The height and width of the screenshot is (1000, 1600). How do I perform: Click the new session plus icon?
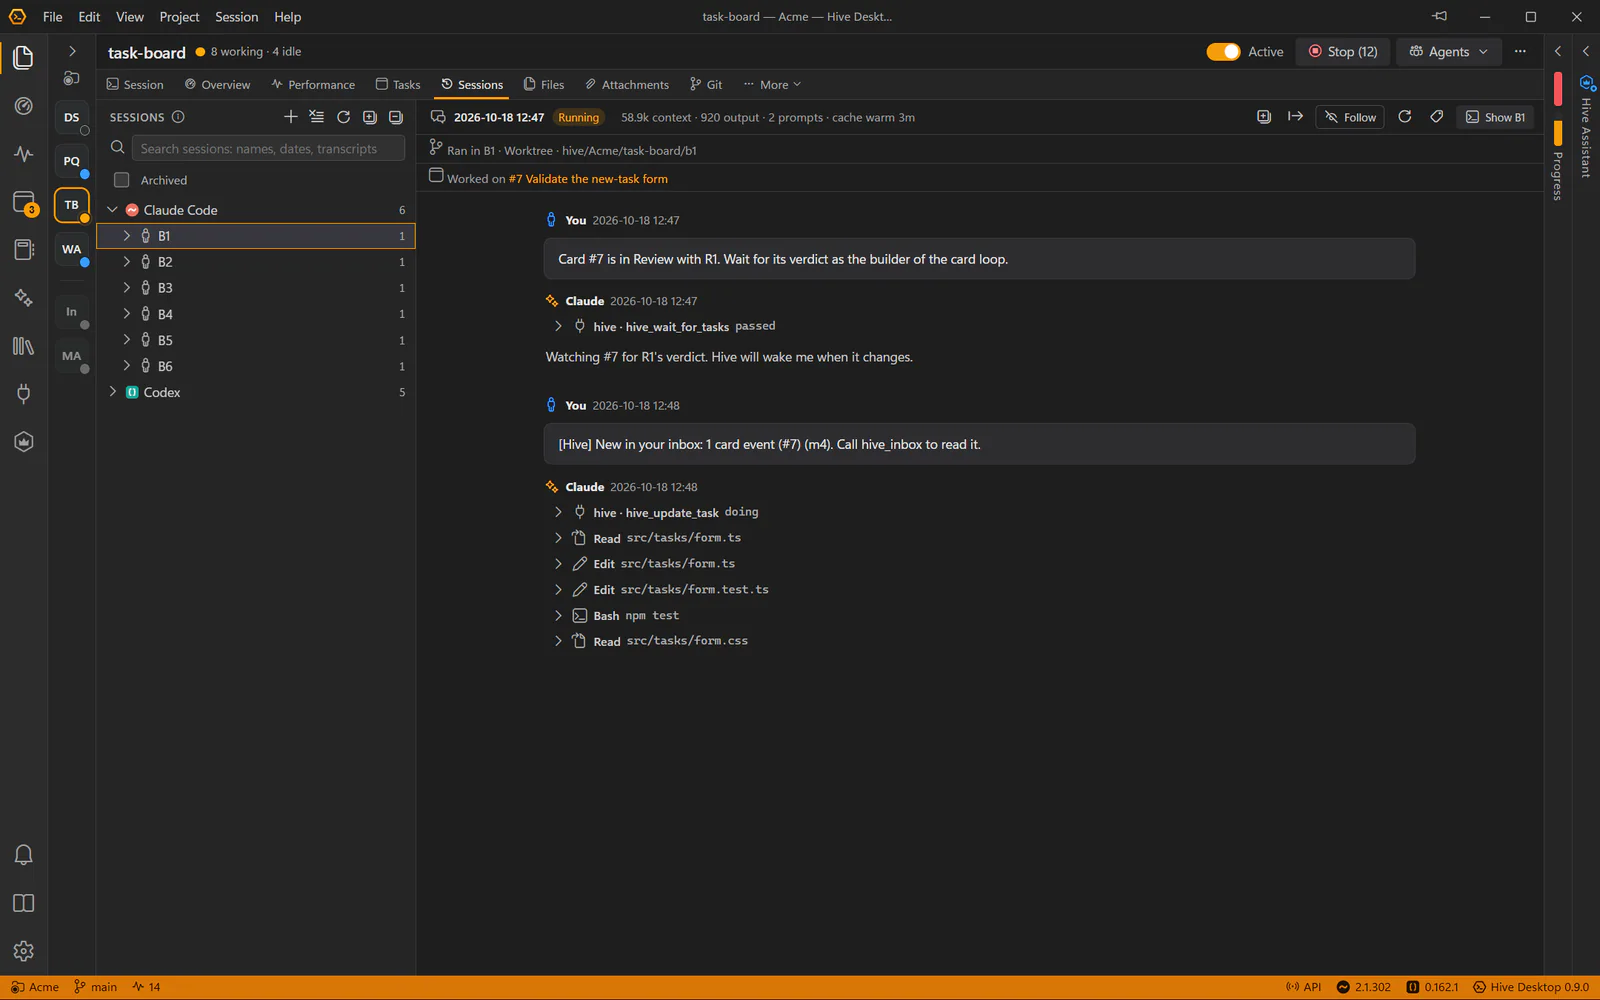coord(291,117)
